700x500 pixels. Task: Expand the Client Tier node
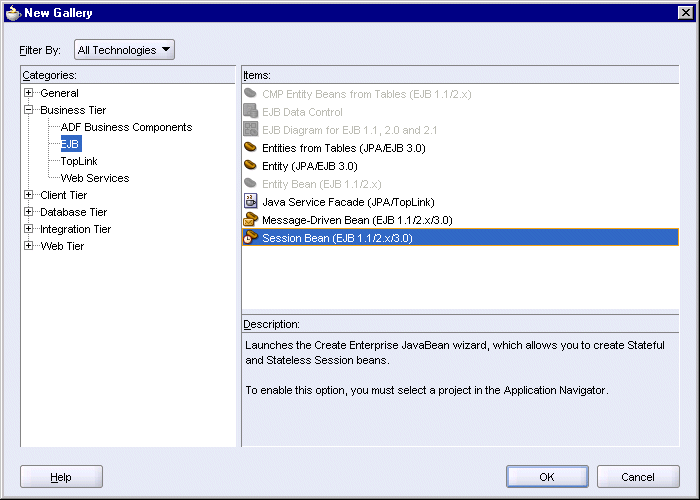click(x=29, y=195)
